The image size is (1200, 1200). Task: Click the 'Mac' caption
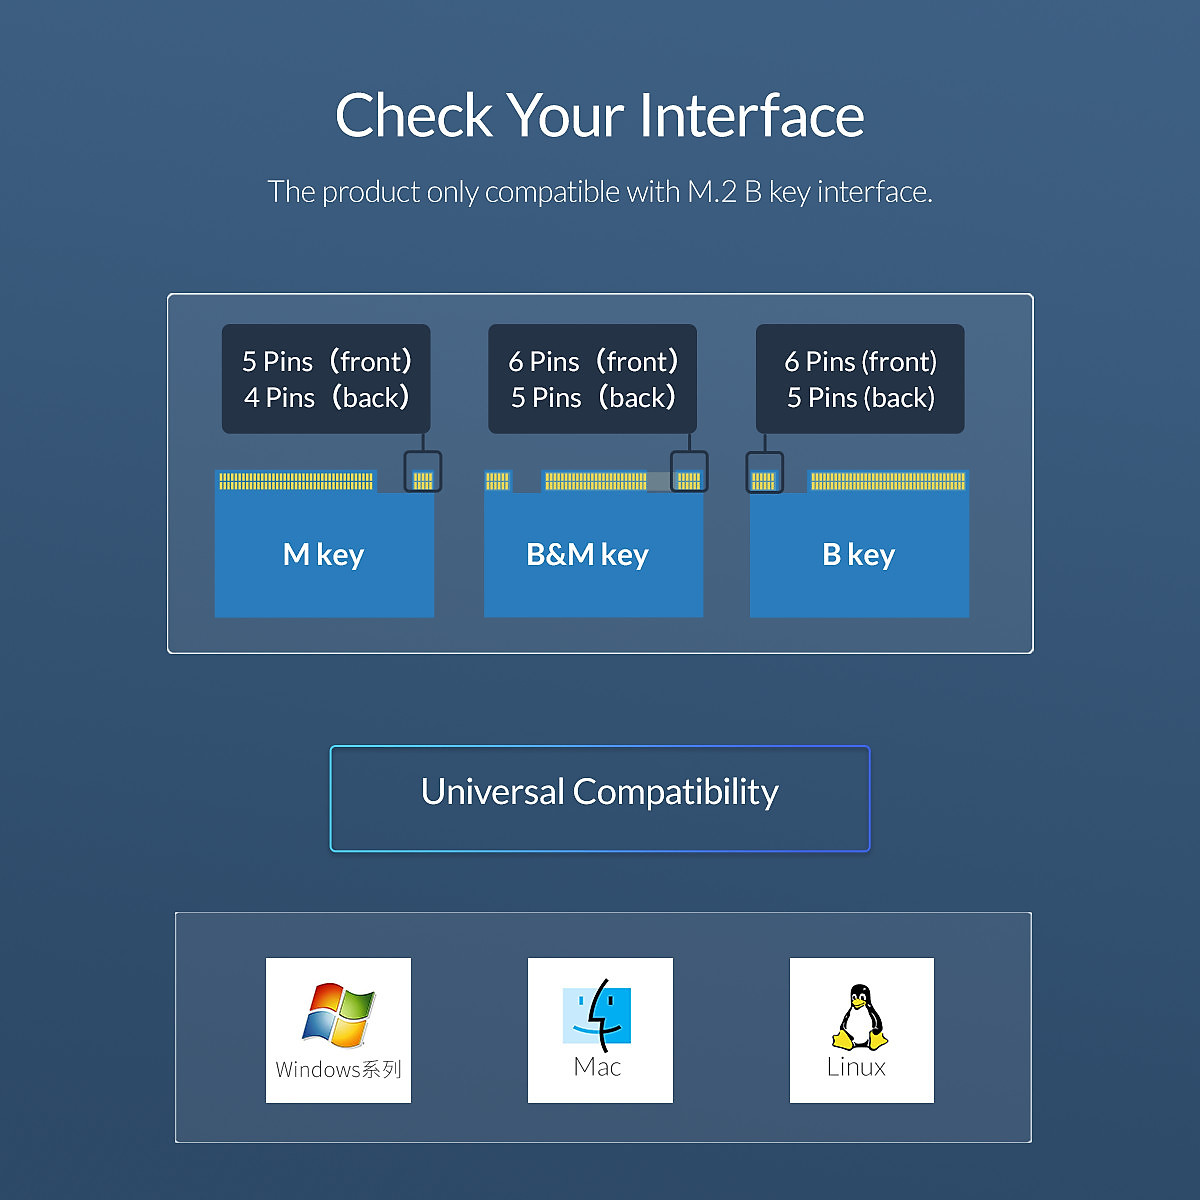598,1067
